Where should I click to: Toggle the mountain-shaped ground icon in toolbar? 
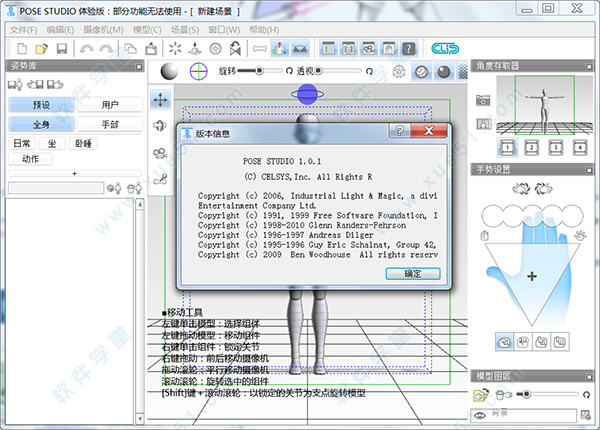(x=300, y=49)
